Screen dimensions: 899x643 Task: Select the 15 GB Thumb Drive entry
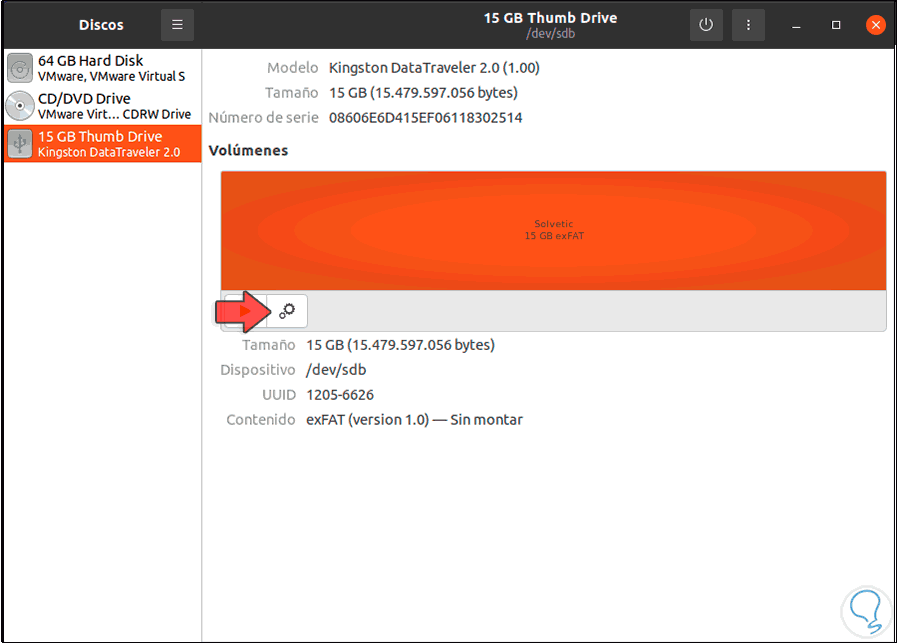click(100, 143)
